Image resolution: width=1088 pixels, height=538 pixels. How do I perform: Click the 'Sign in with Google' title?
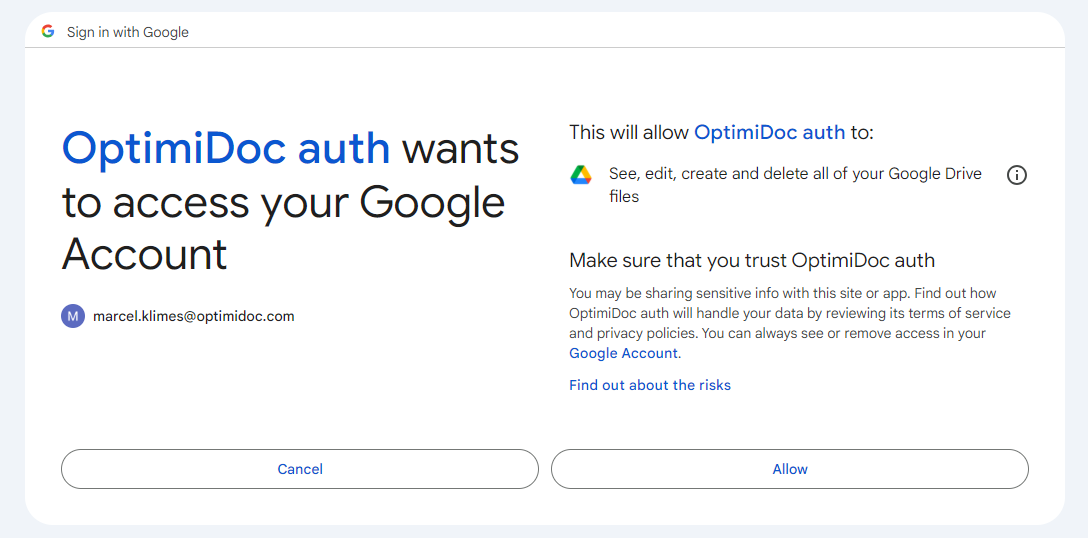point(128,32)
